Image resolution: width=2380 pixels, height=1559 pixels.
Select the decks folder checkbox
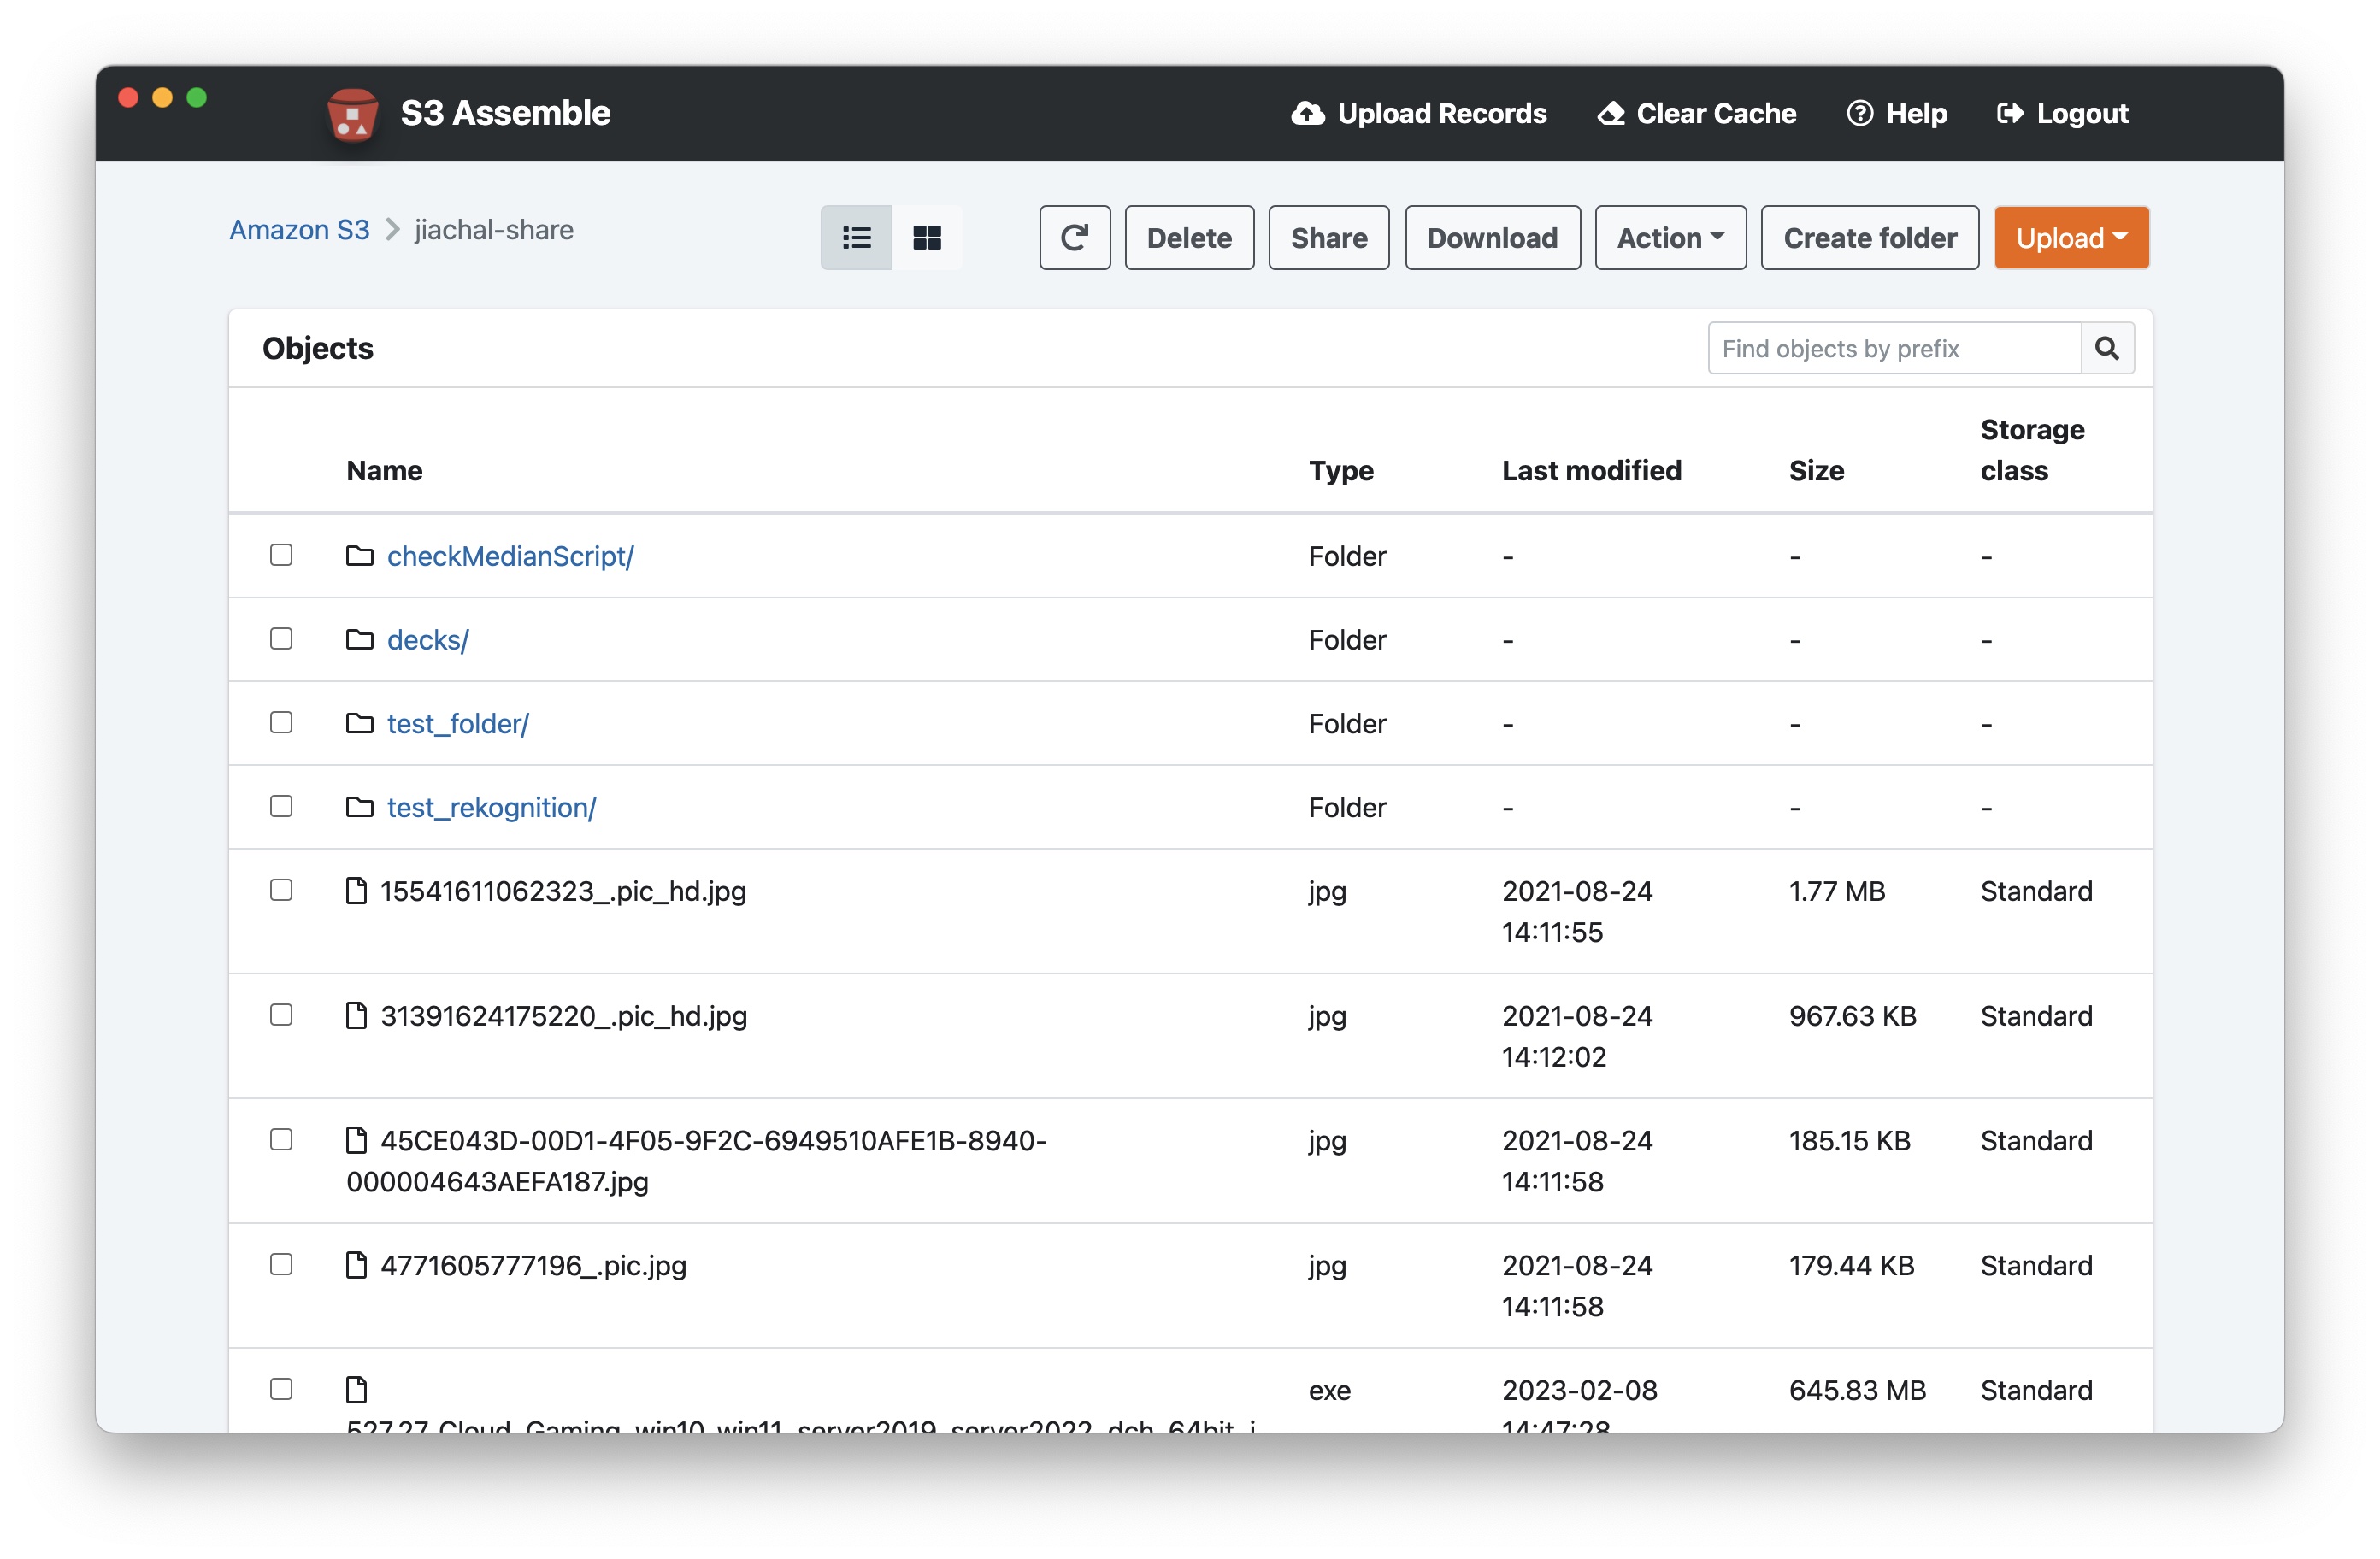(281, 639)
